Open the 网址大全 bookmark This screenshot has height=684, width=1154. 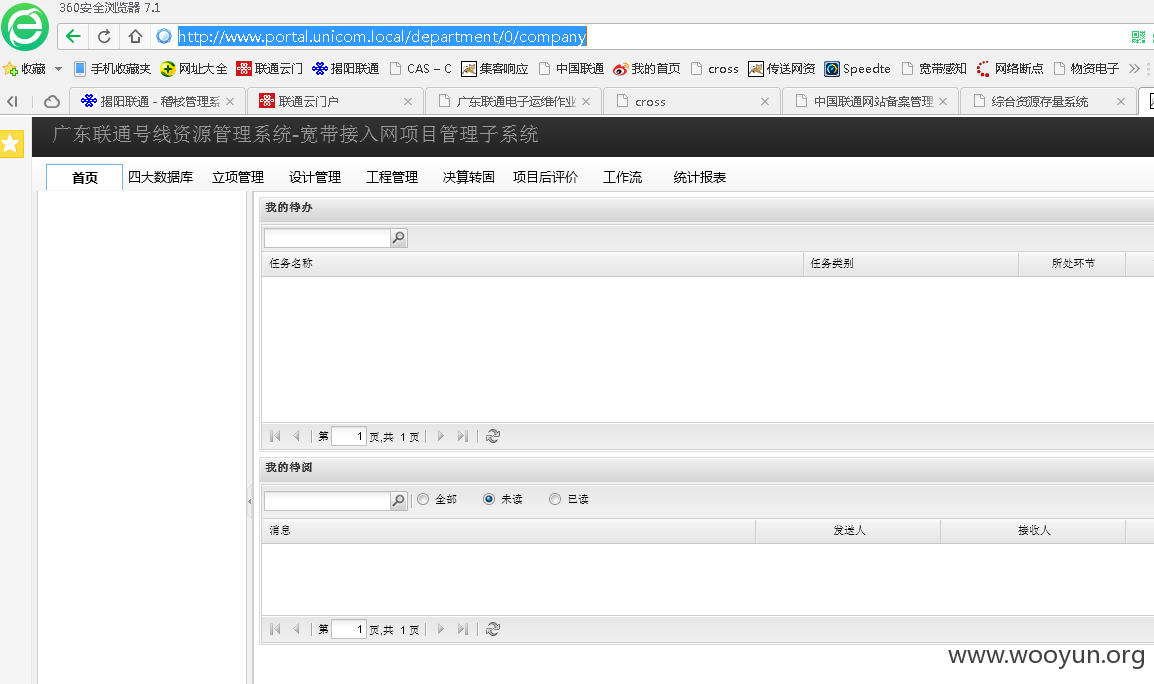(194, 68)
